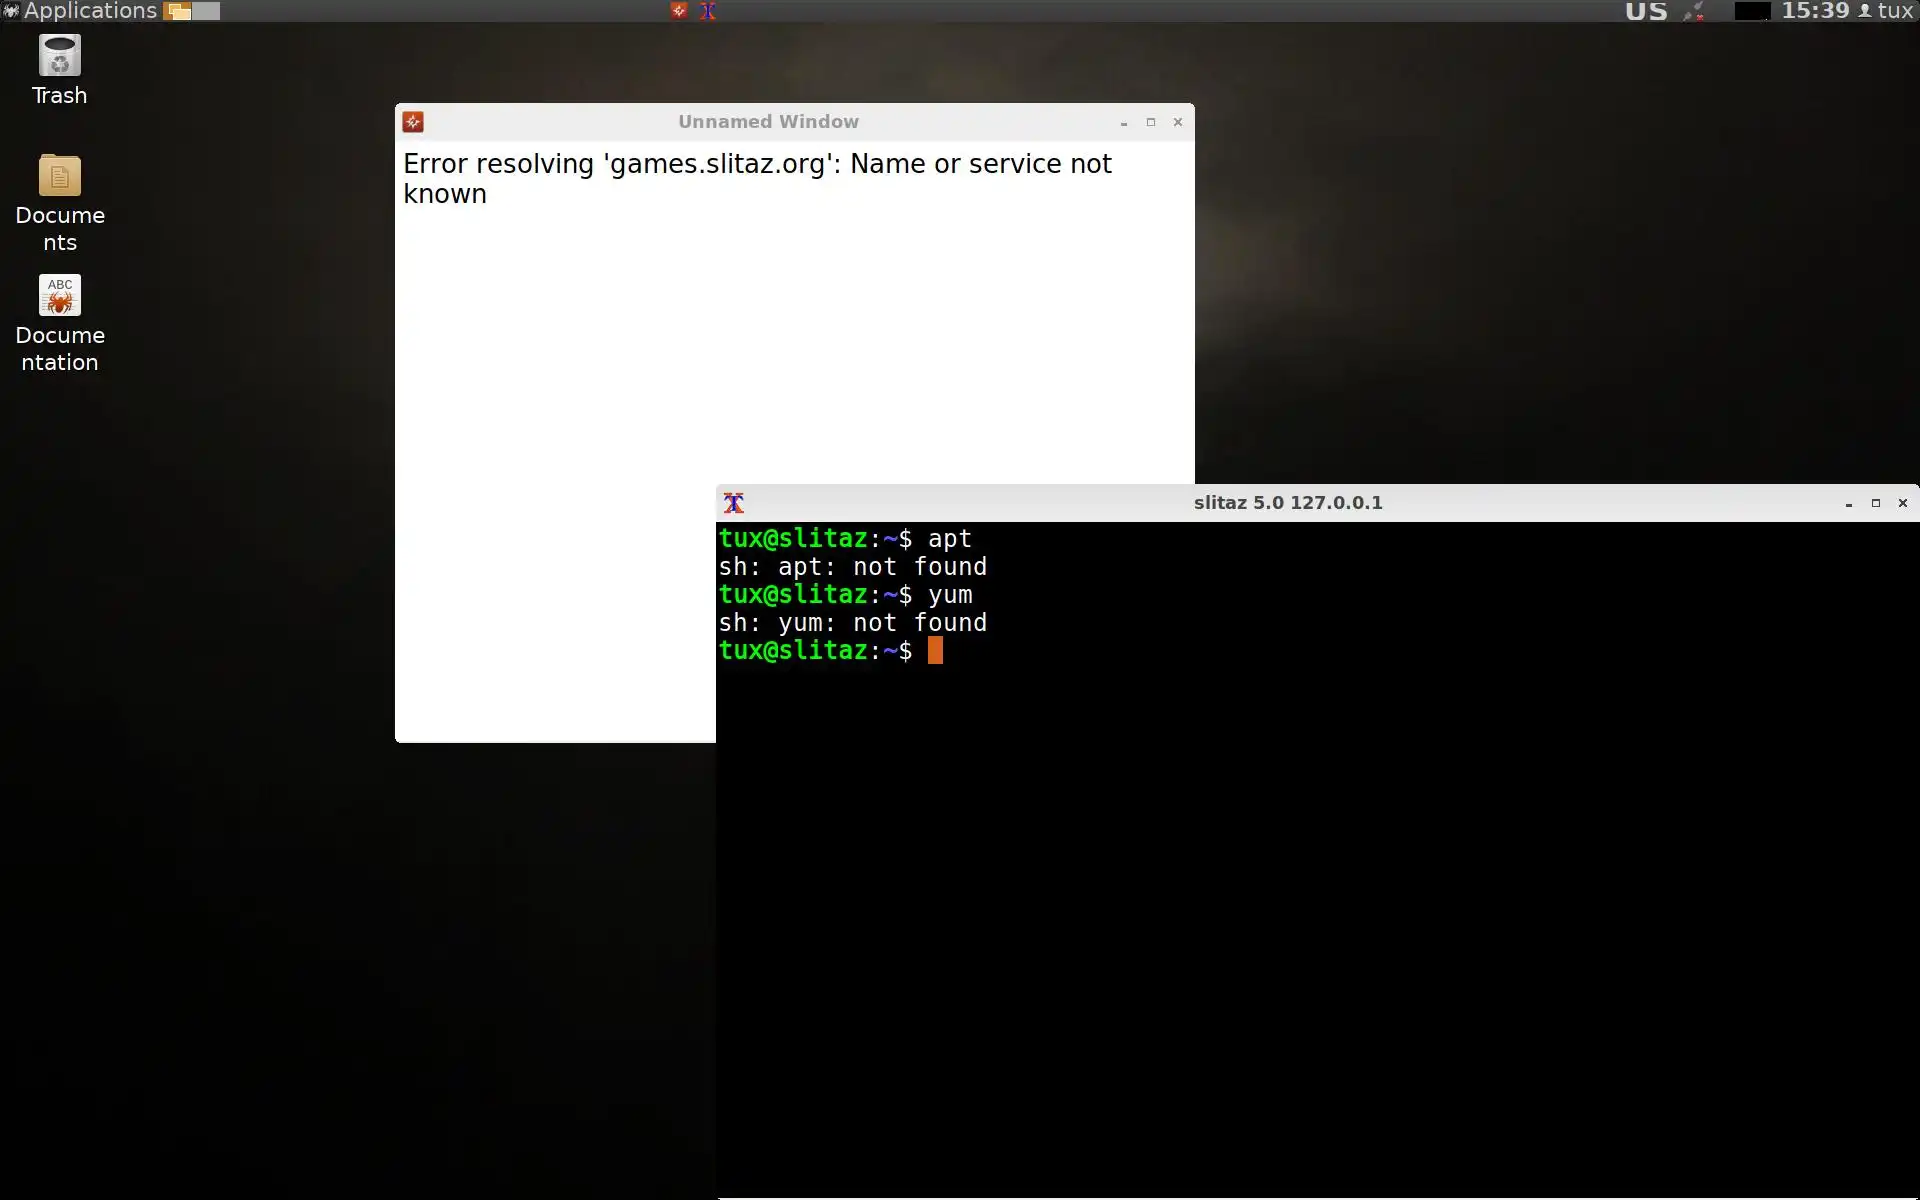1920x1200 pixels.
Task: Click the disconnected network tray icon
Action: [x=1694, y=11]
